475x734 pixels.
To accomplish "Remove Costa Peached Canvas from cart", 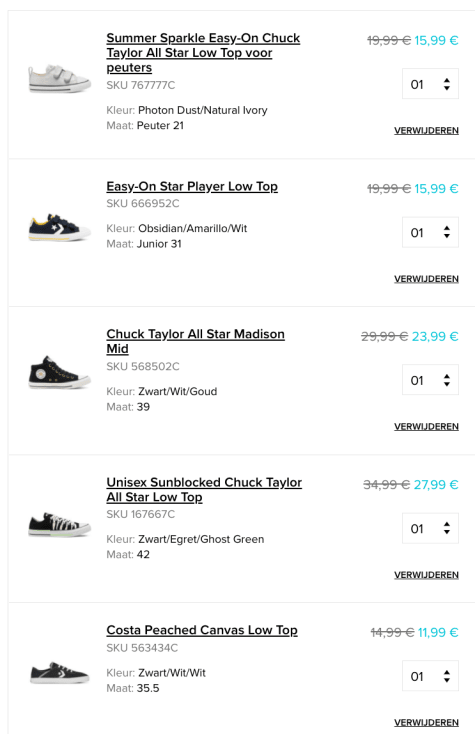I will 426,723.
